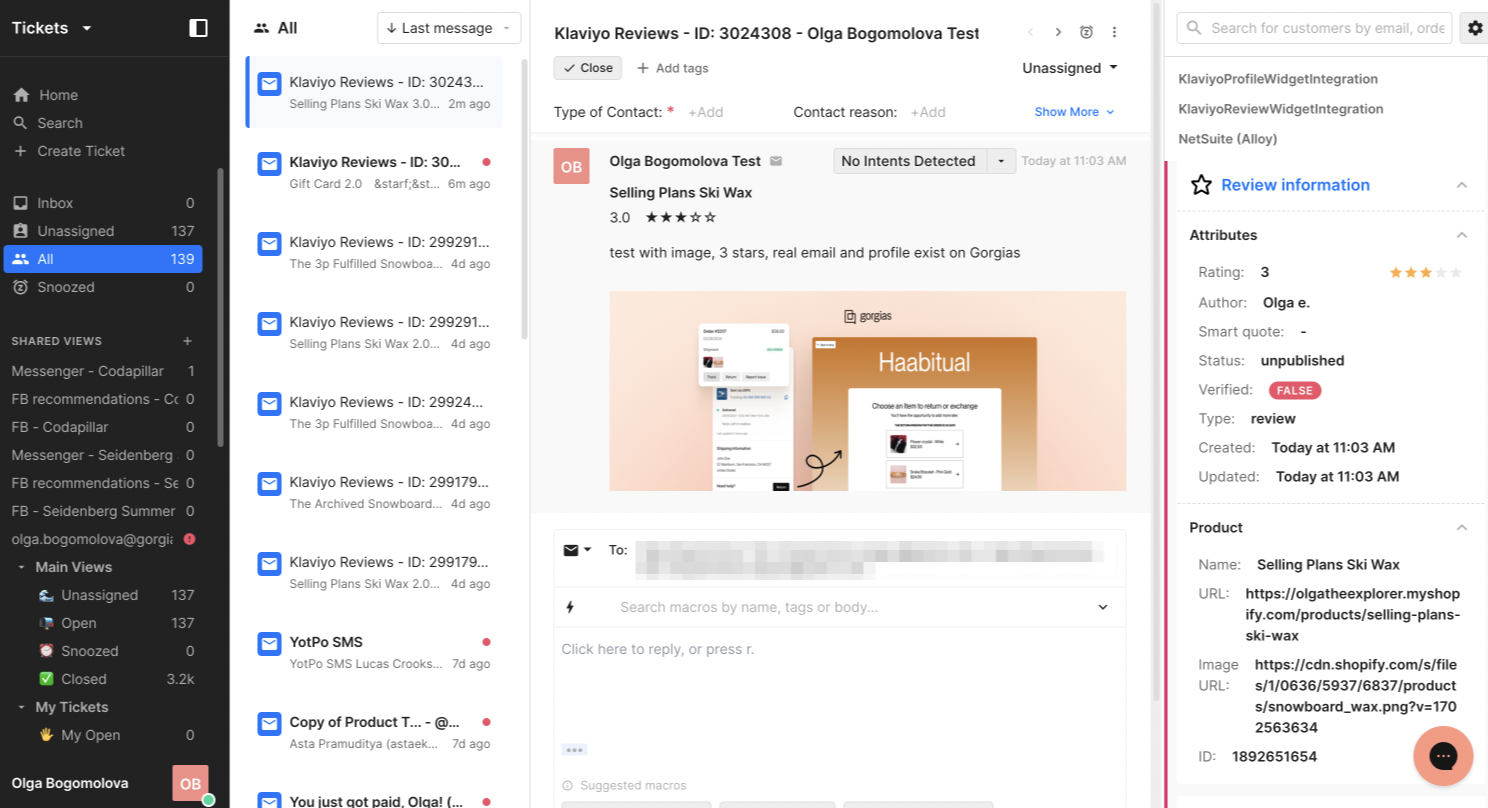Open the Inbox view
The height and width of the screenshot is (808, 1488).
click(x=103, y=203)
